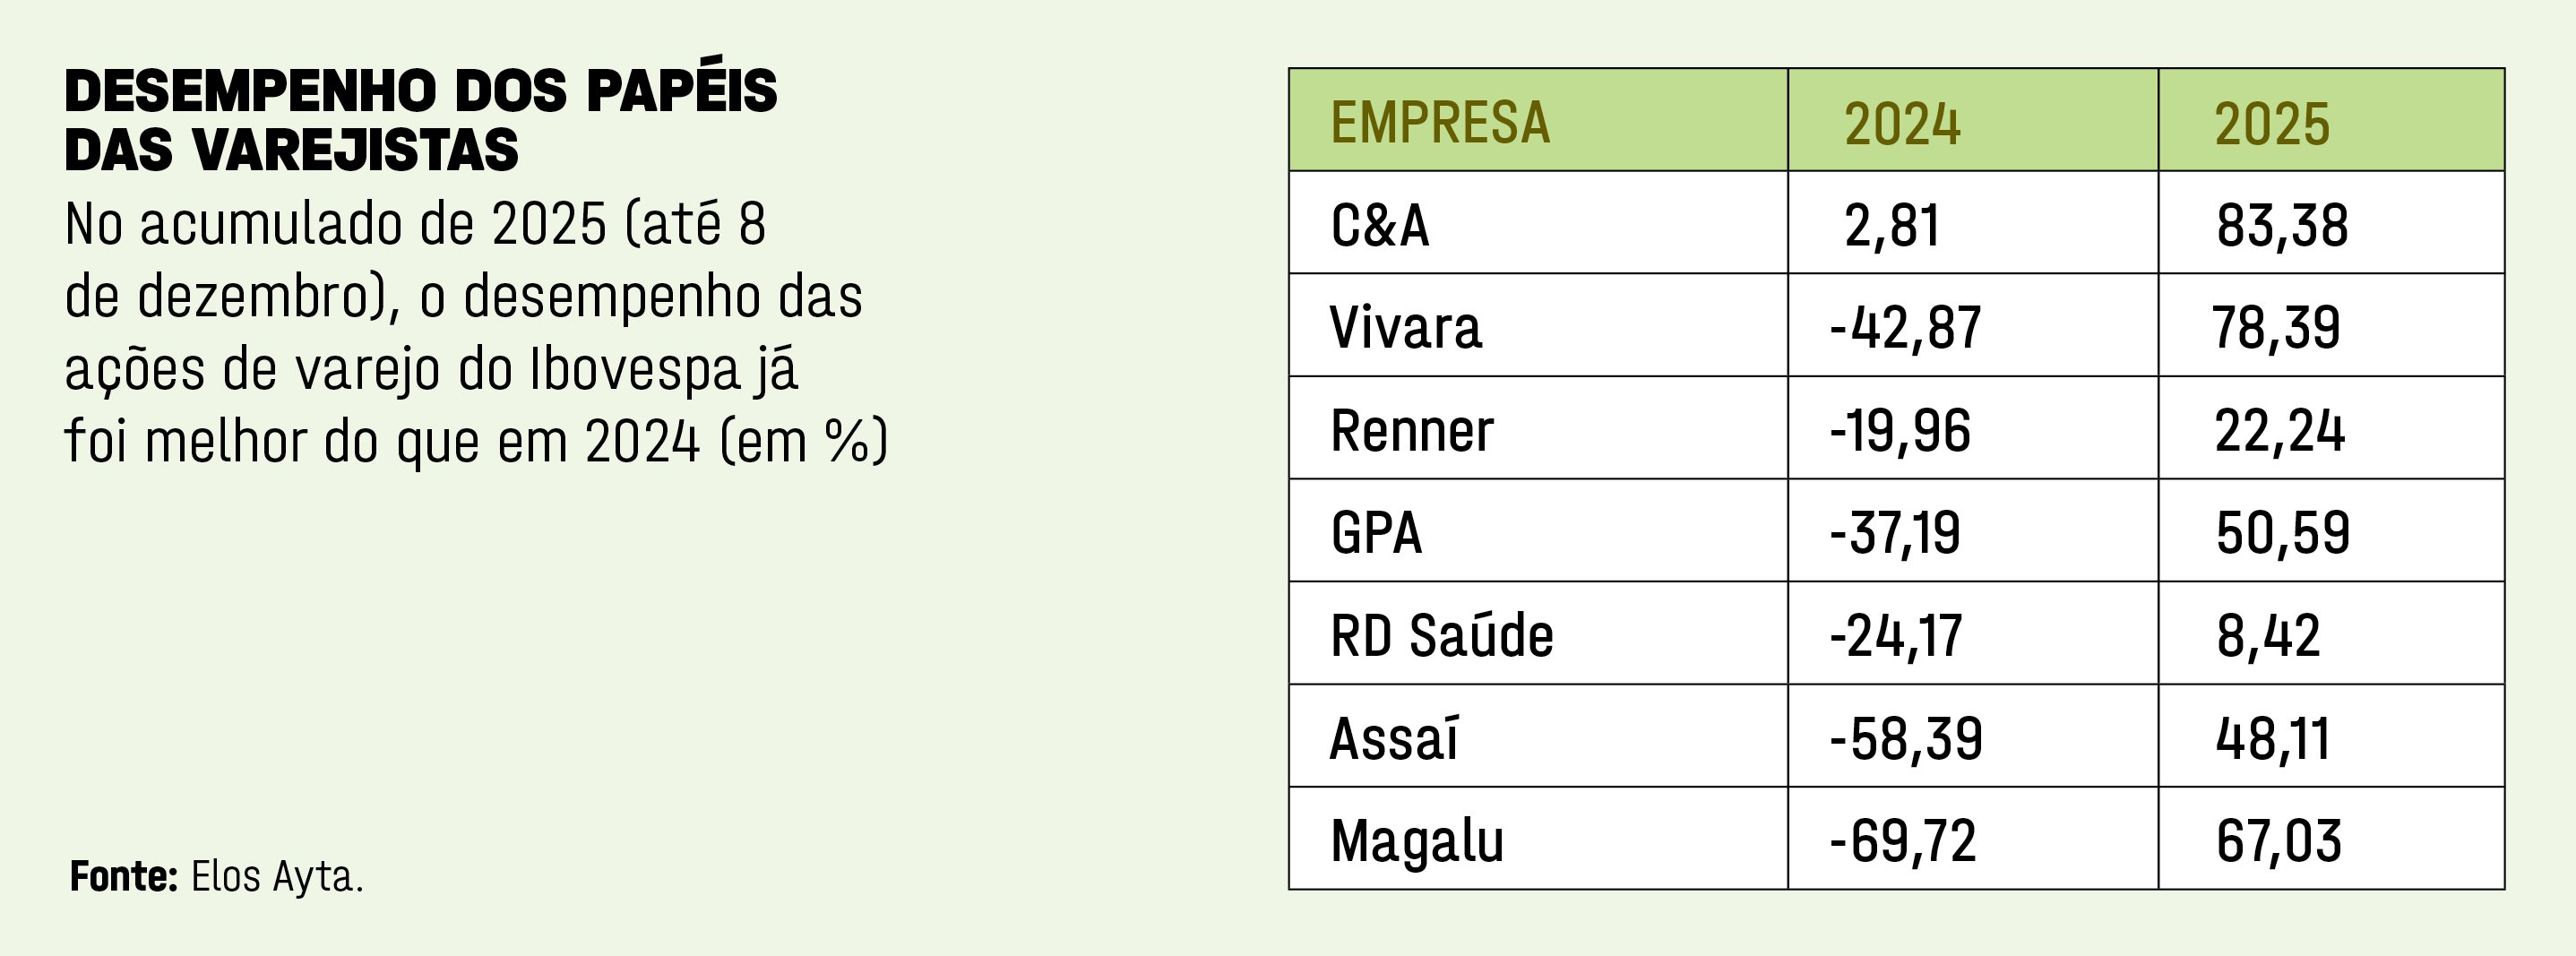Click C&A's 2025 value 83,38
The width and height of the screenshot is (2576, 956).
coord(2281,226)
